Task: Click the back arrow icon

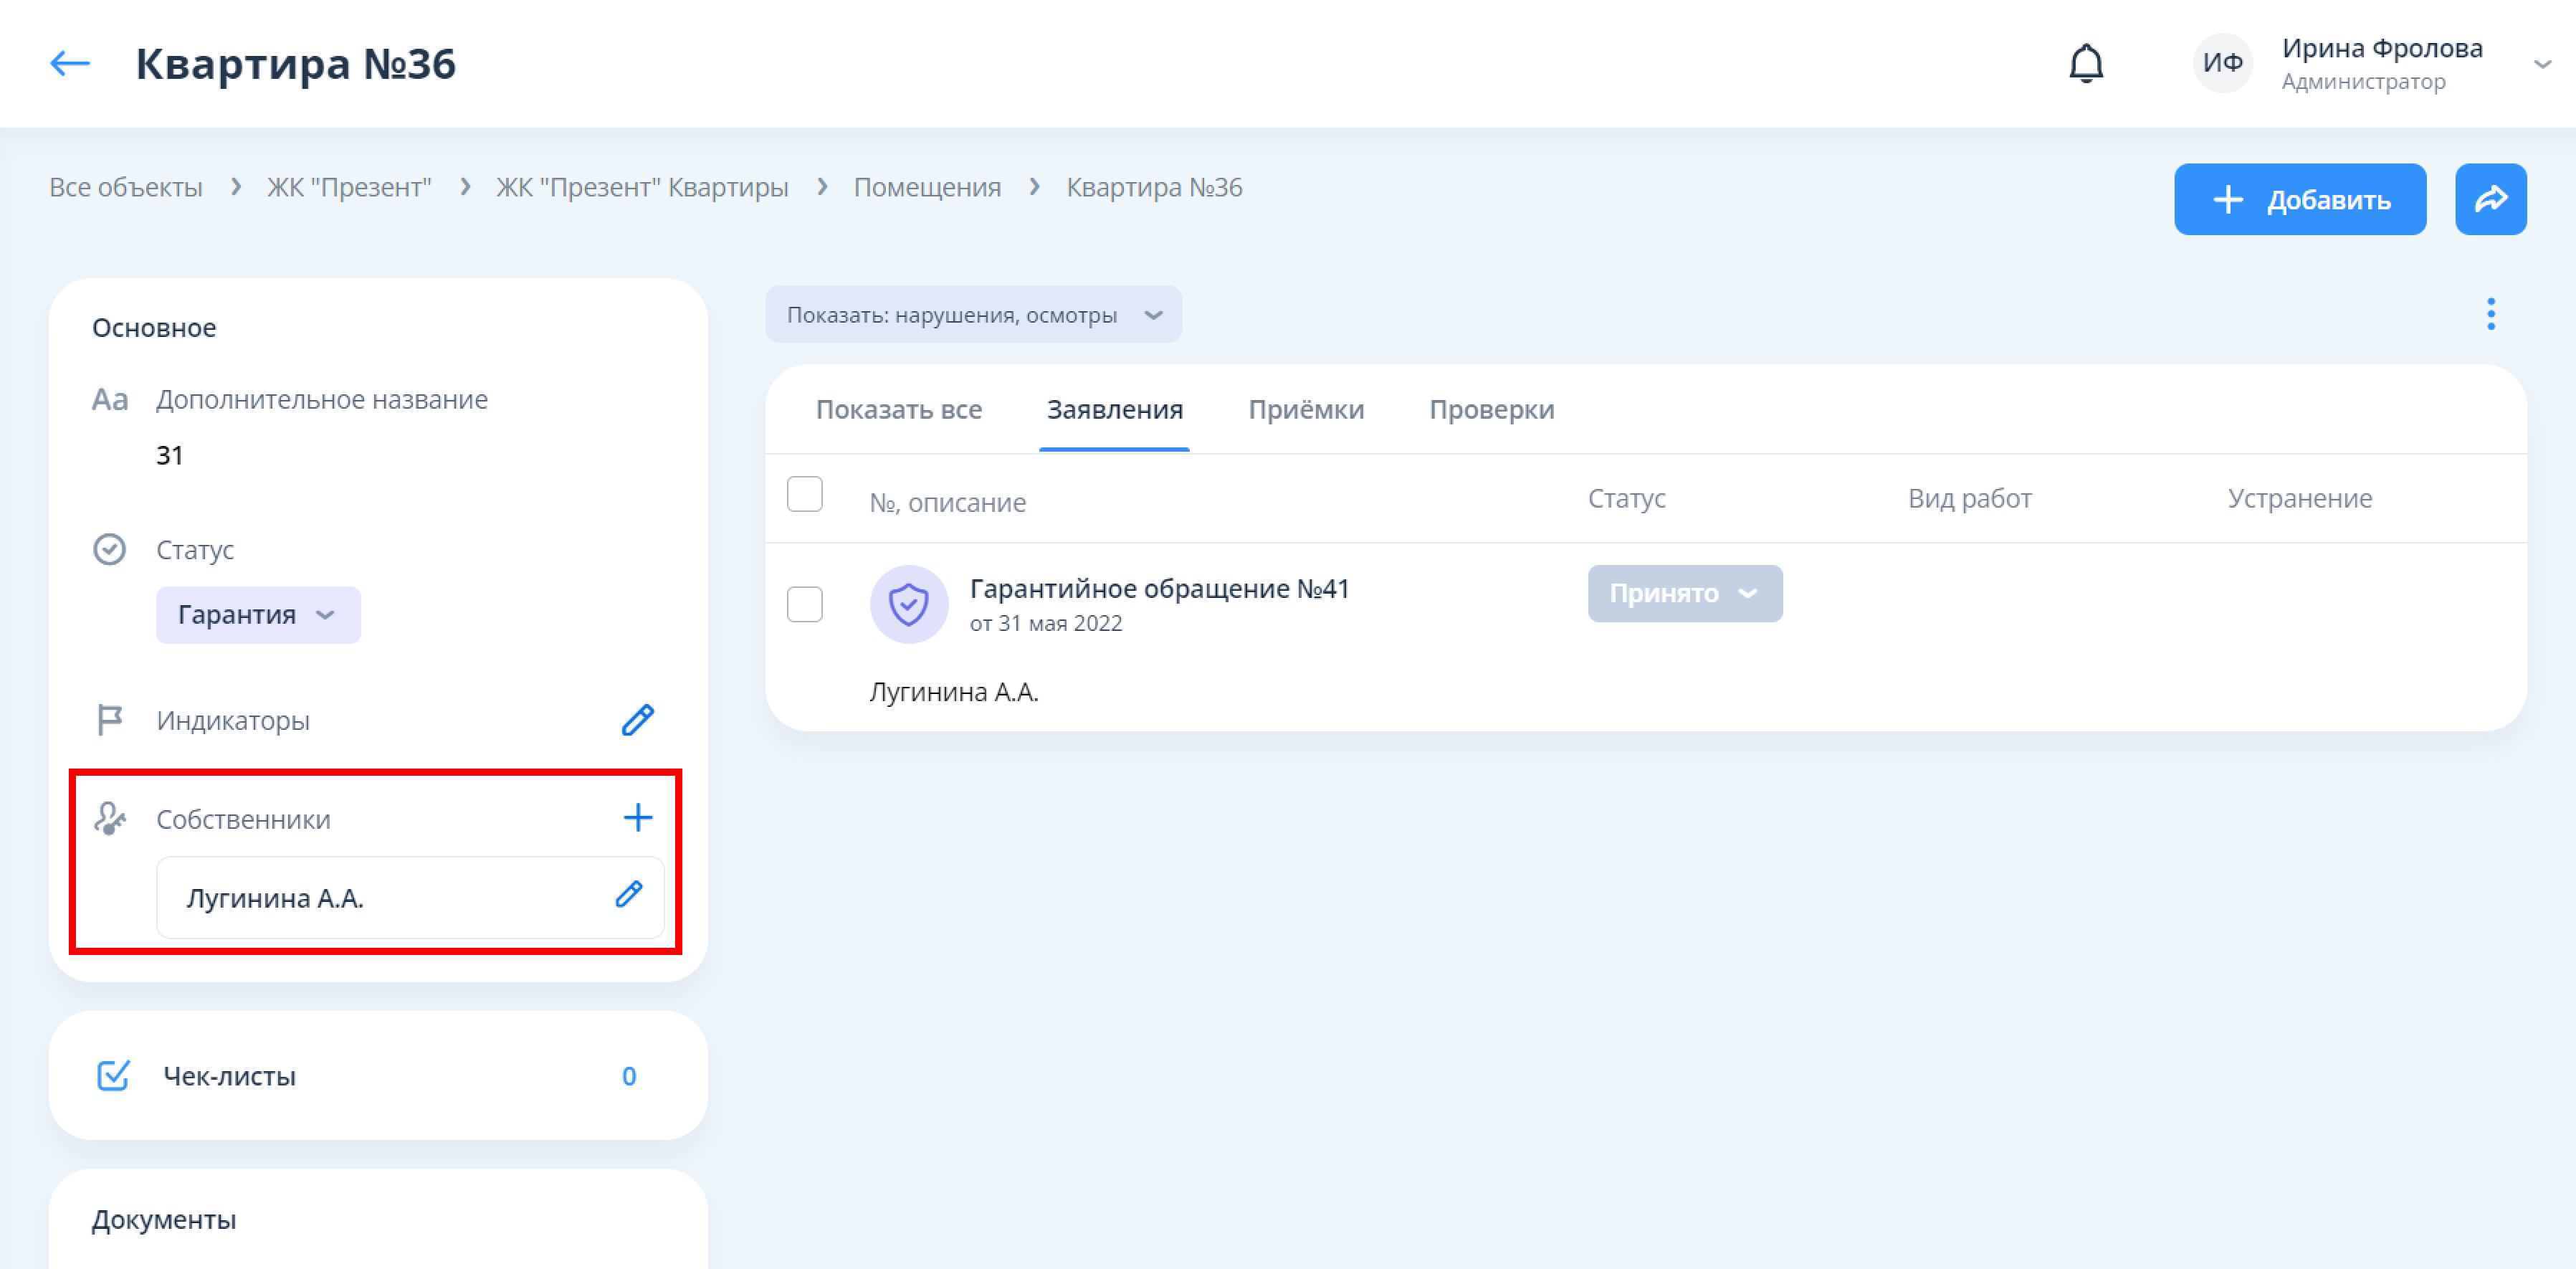Action: pyautogui.click(x=70, y=64)
